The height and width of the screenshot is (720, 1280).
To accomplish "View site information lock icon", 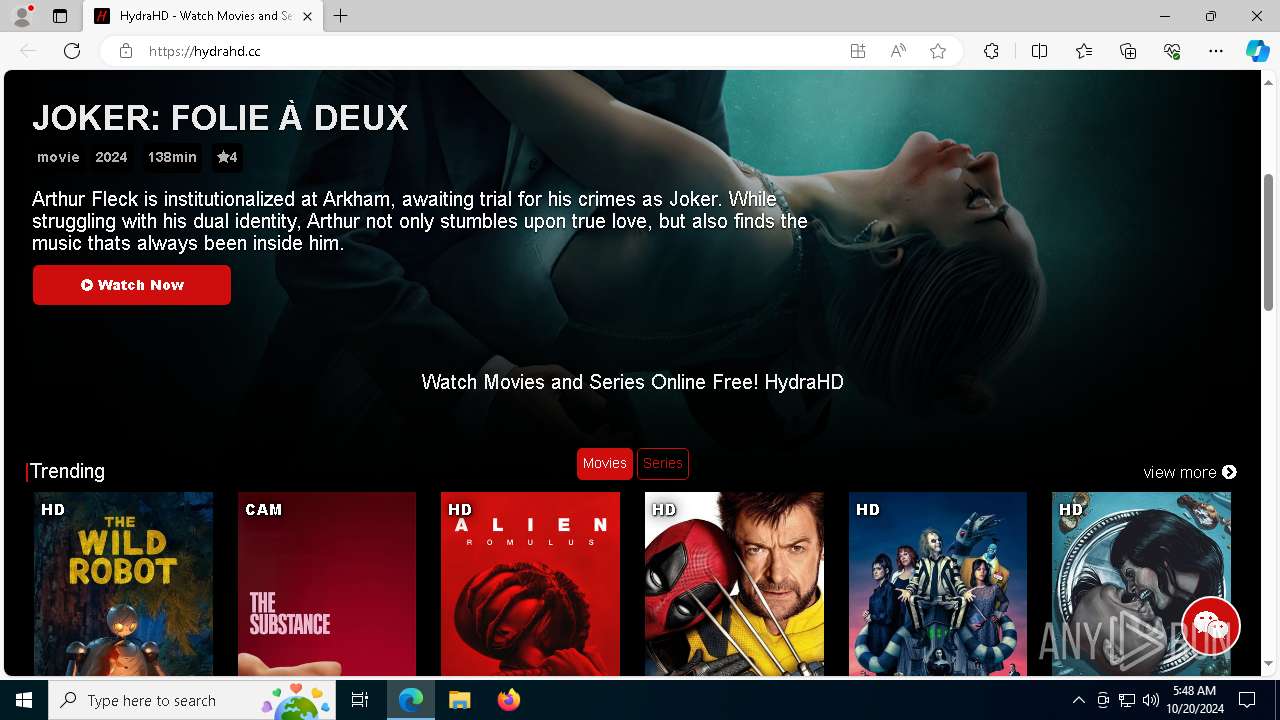I will coord(125,51).
